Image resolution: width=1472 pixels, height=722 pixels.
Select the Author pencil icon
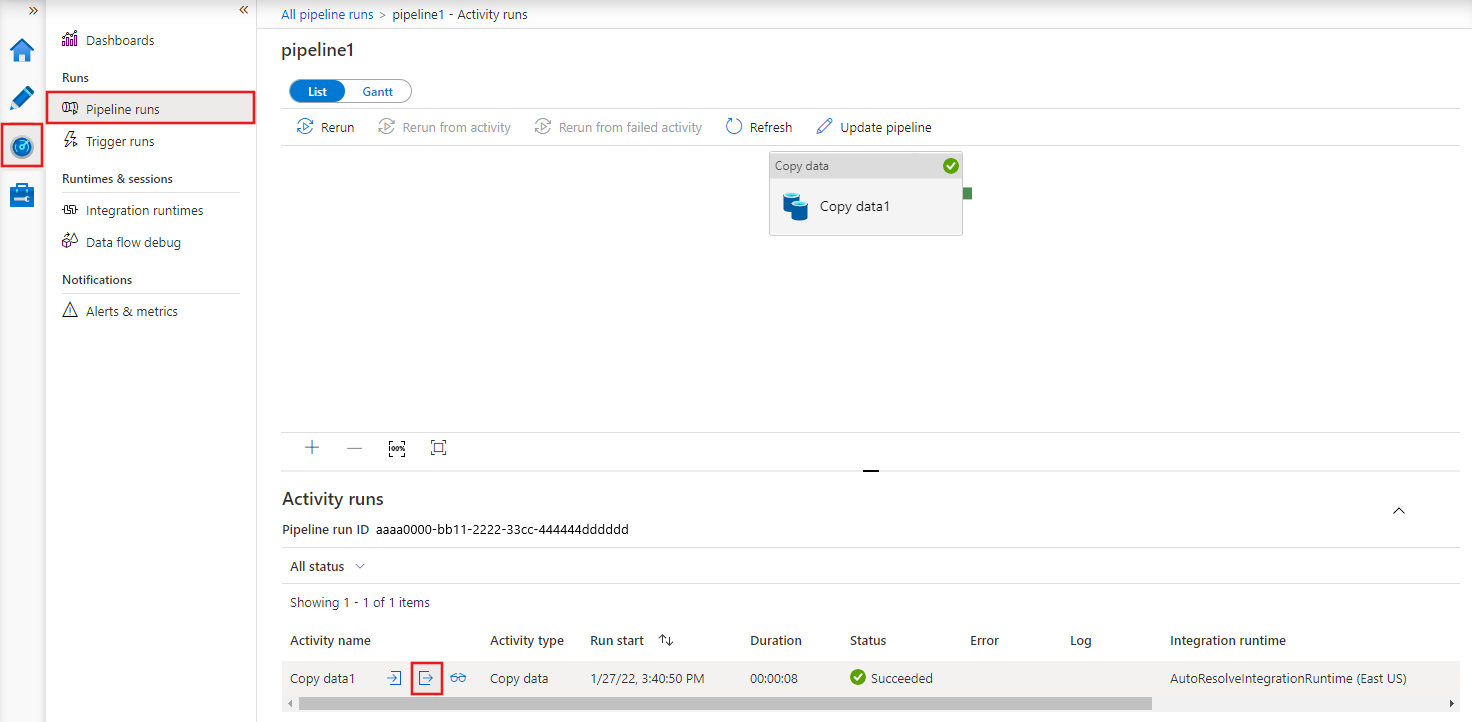(22, 97)
